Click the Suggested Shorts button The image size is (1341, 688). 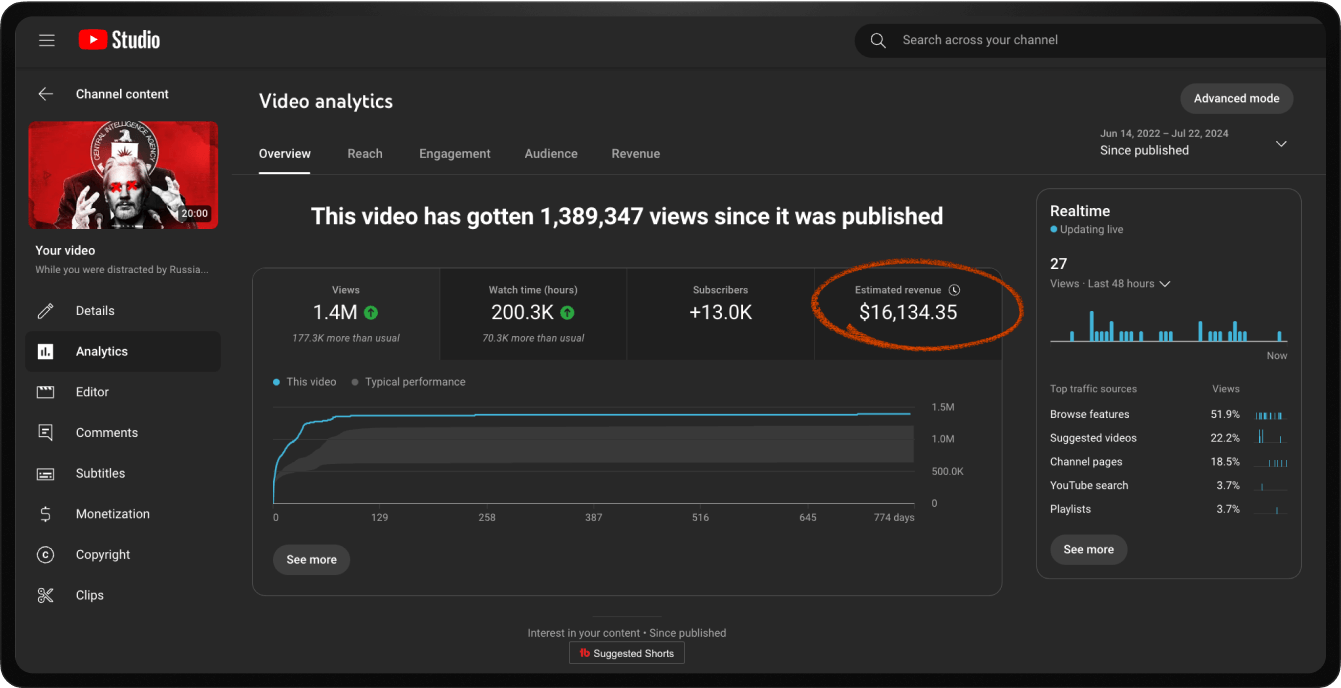click(627, 654)
